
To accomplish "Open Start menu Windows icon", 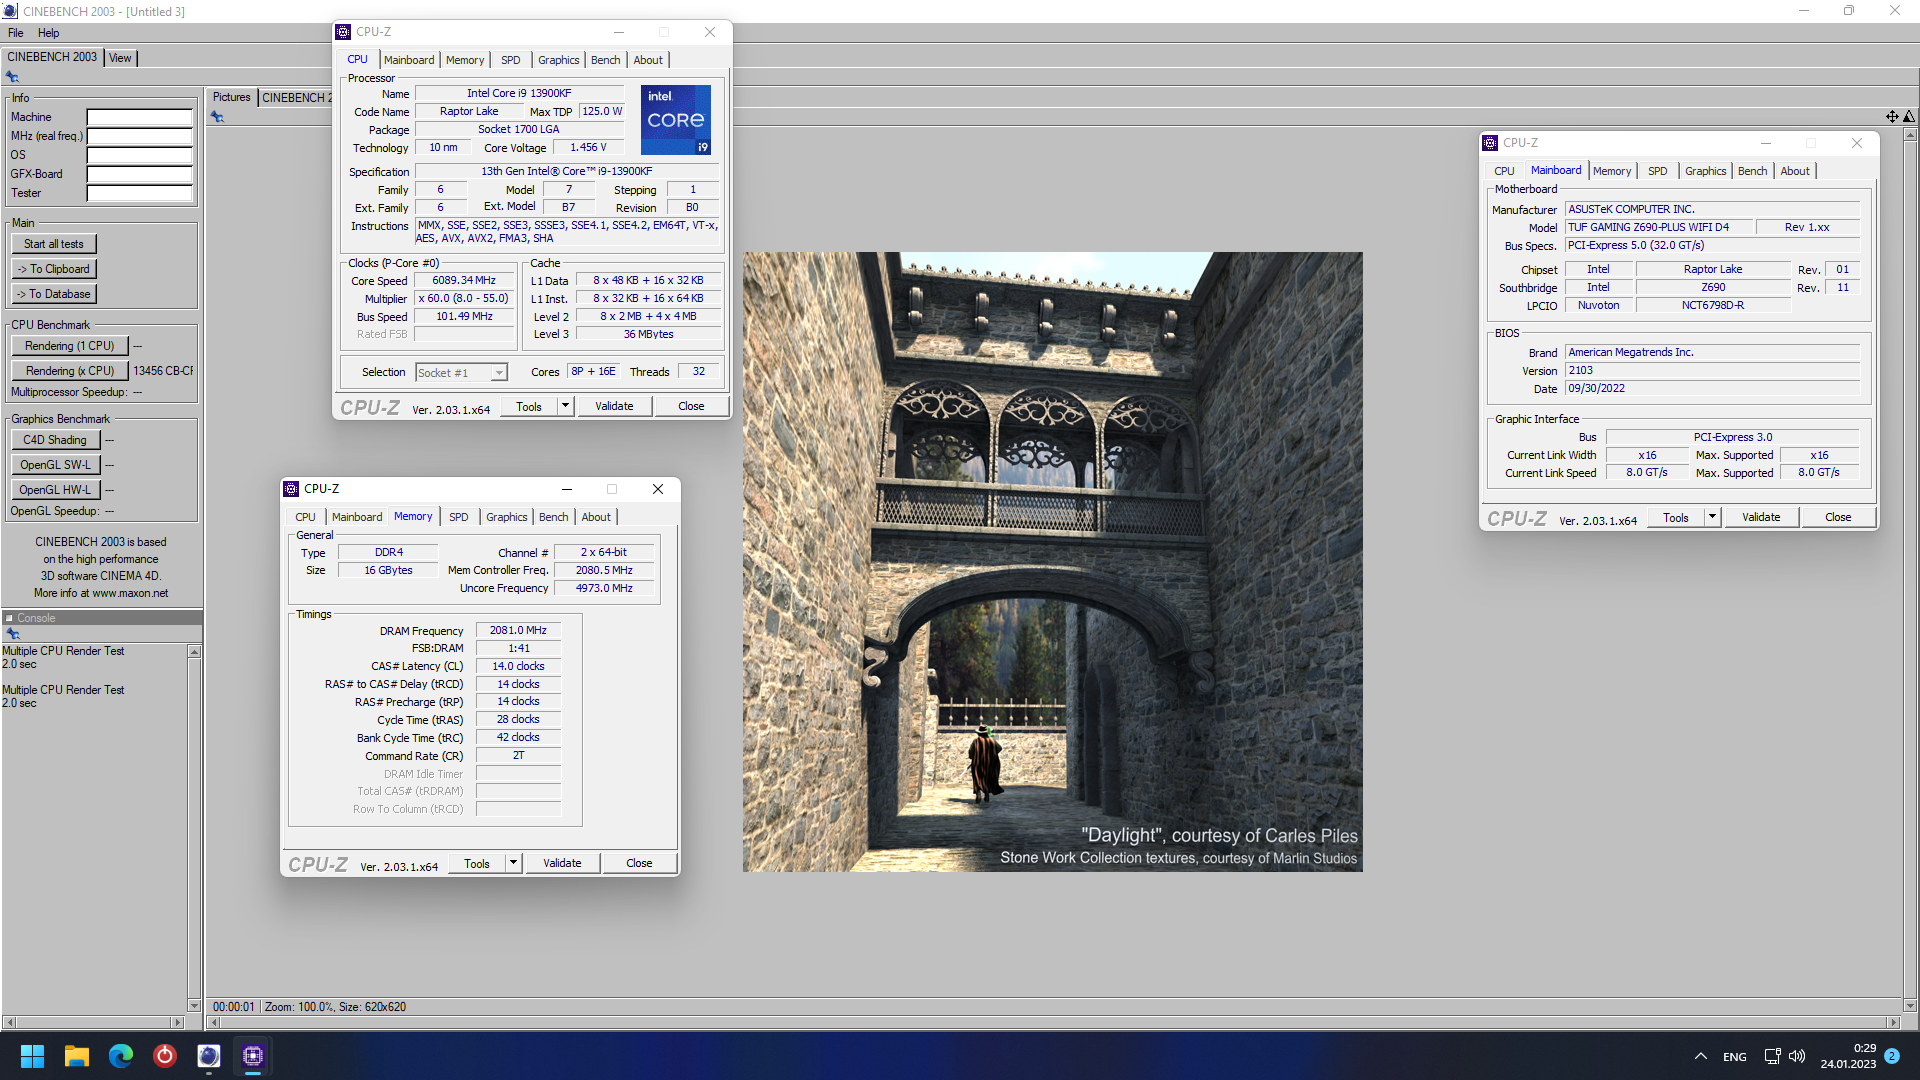I will [x=32, y=1056].
